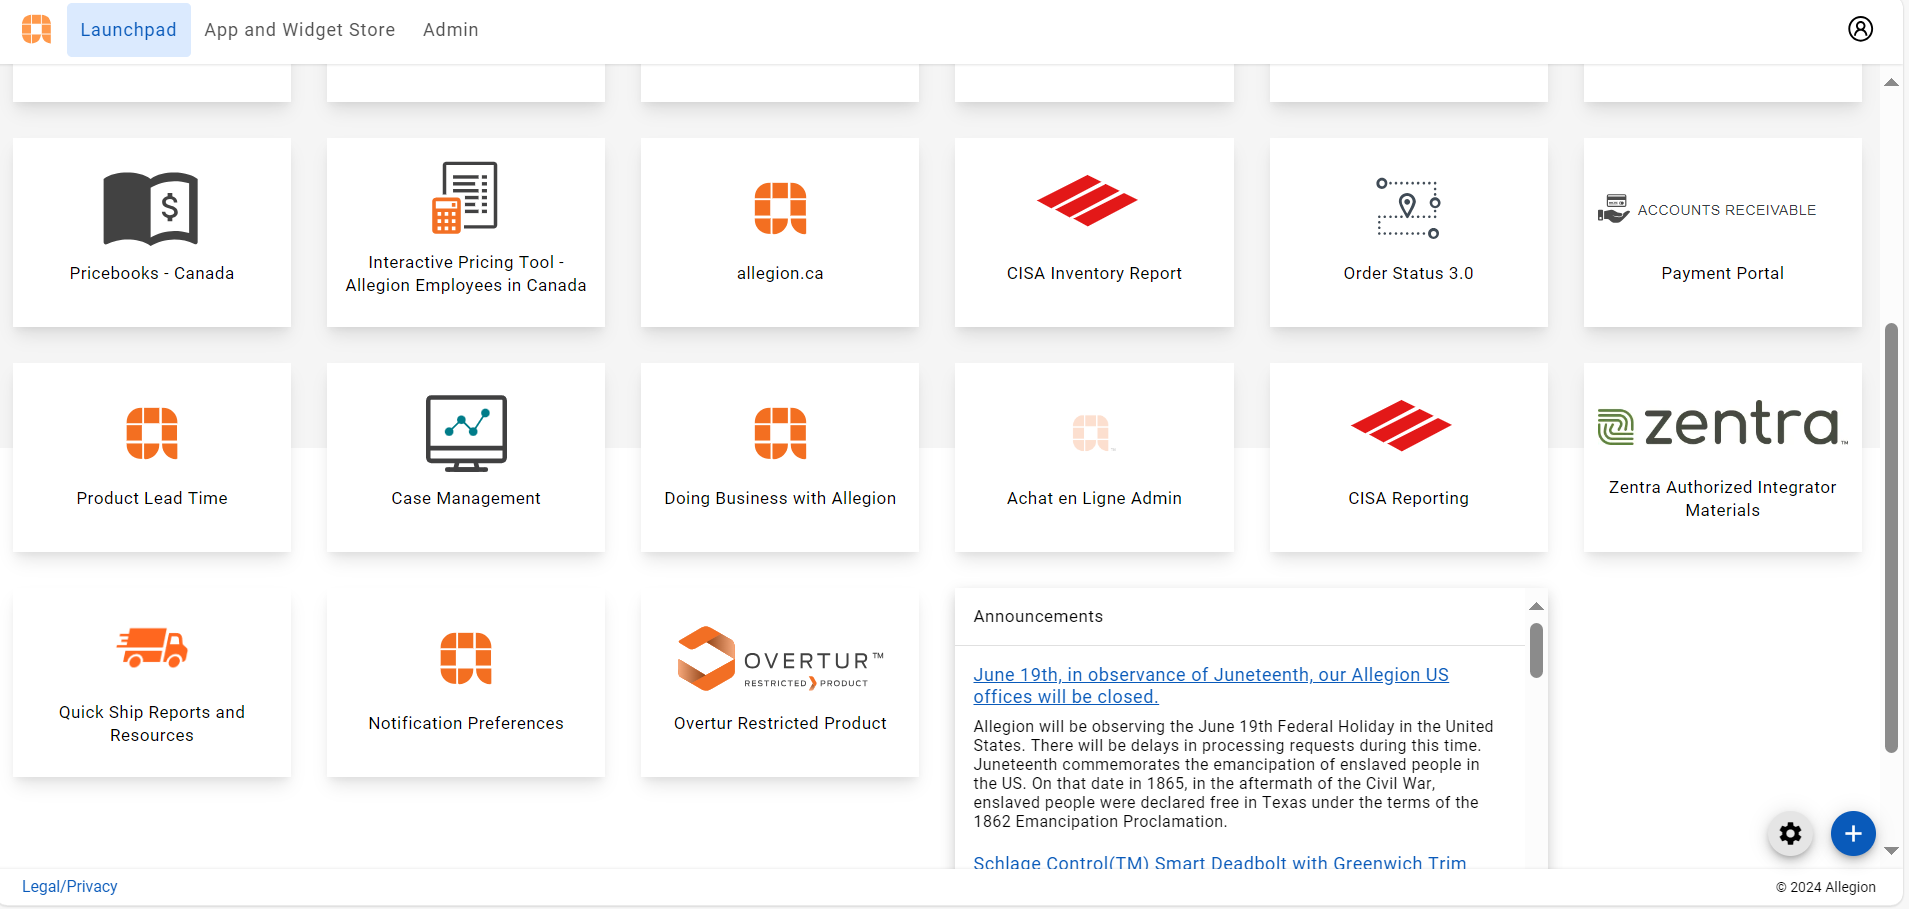This screenshot has height=909, width=1909.
Task: Switch to the Launchpad tab
Action: (x=128, y=30)
